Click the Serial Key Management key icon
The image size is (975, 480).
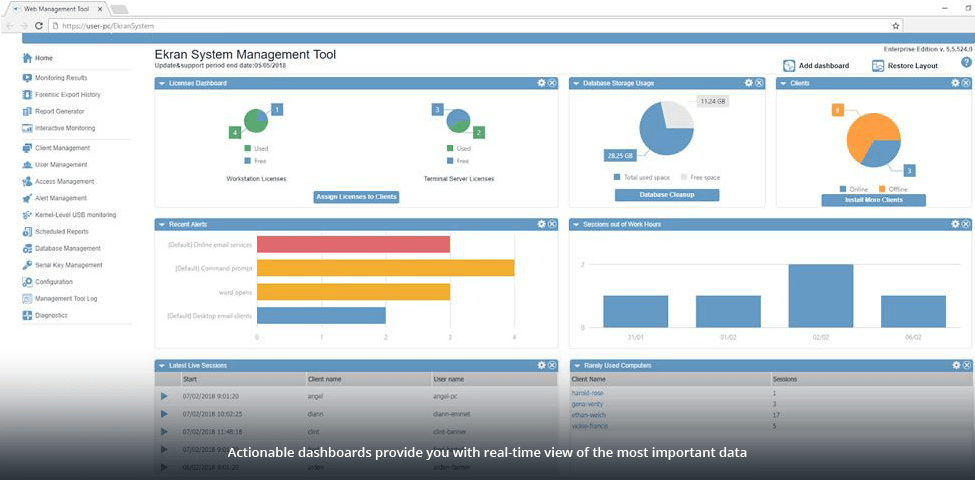click(27, 265)
